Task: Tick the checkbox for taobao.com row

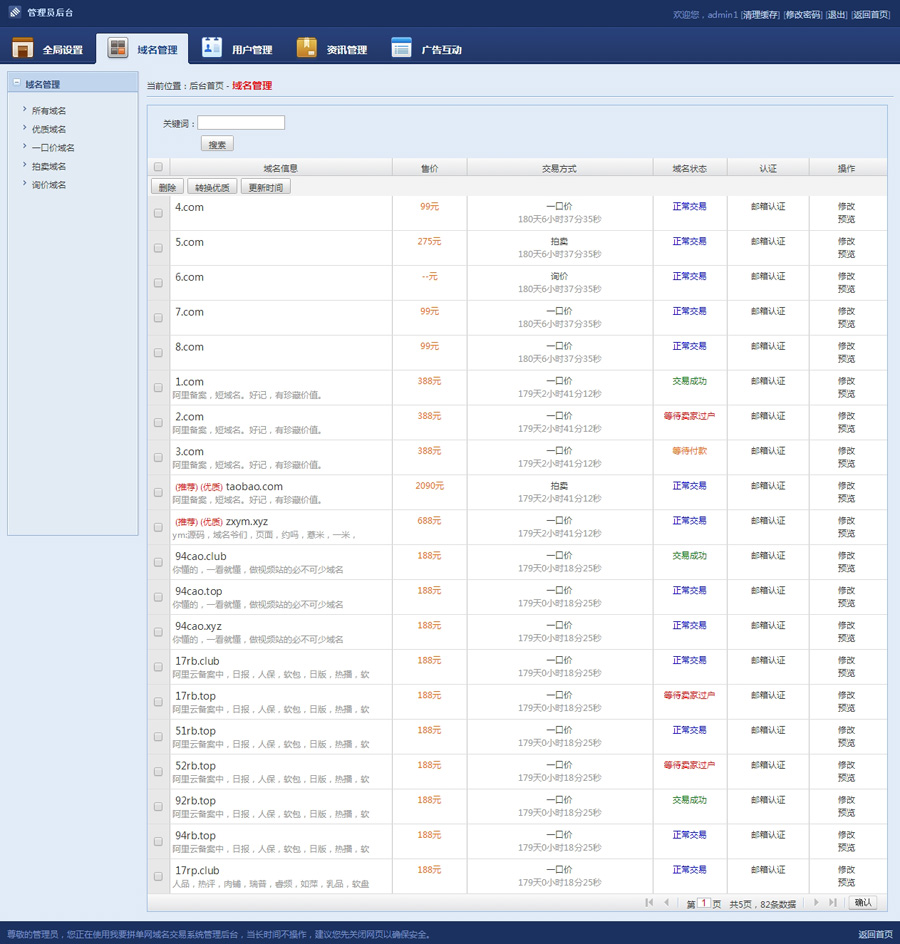Action: point(158,492)
